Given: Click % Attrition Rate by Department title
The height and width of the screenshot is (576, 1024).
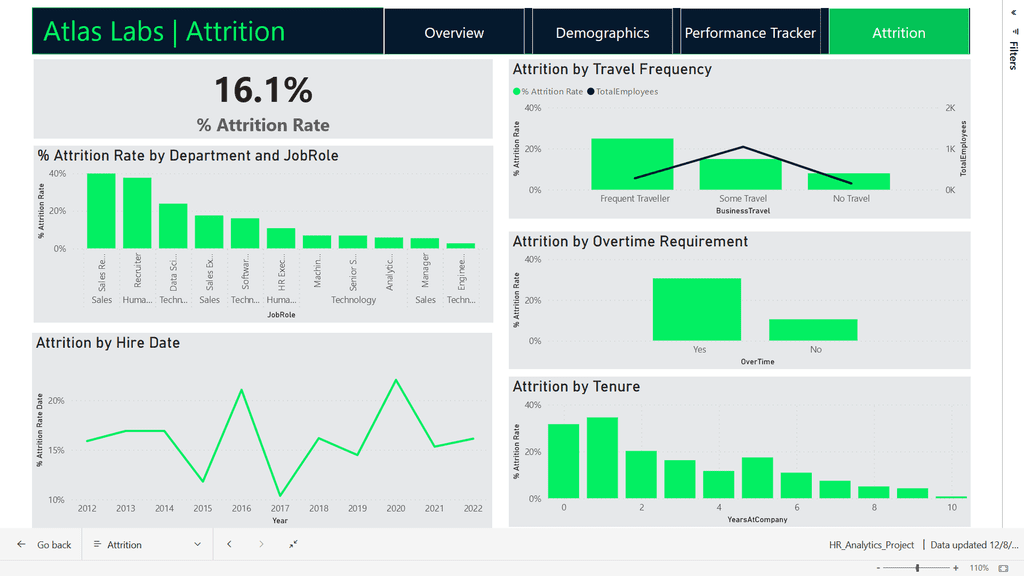Looking at the screenshot, I should coord(188,155).
